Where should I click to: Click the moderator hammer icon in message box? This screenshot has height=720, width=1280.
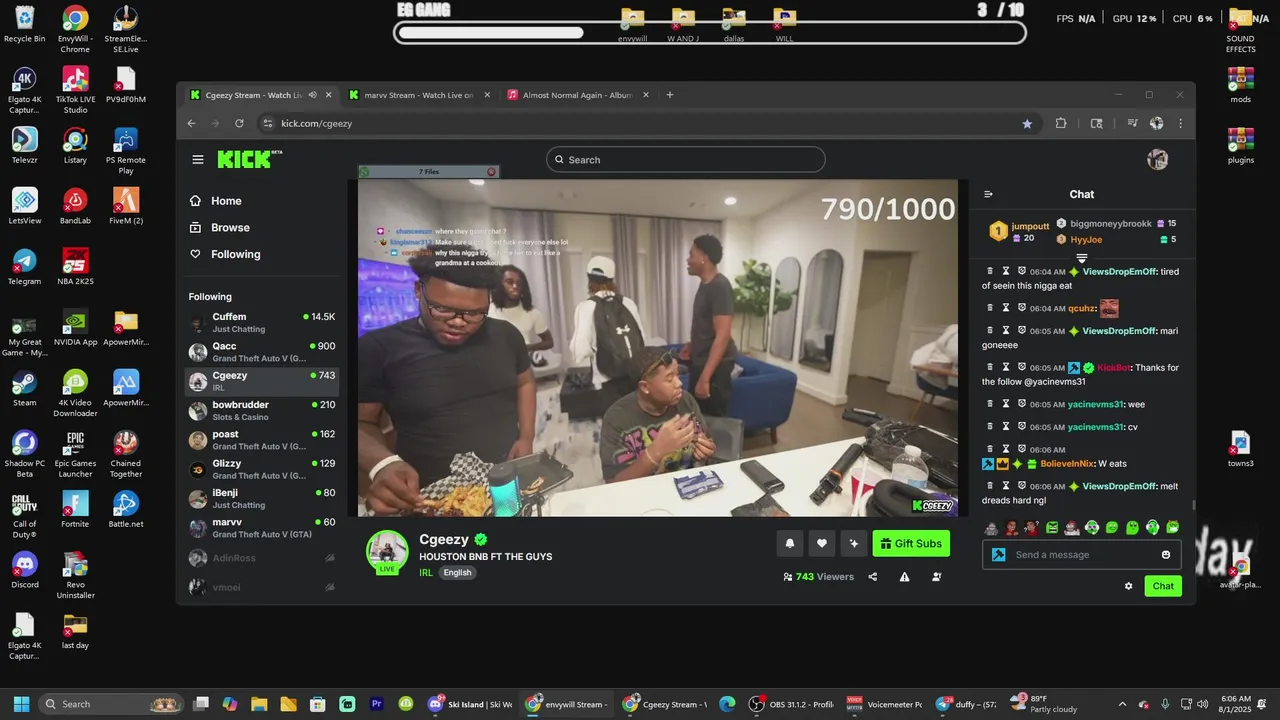point(998,555)
